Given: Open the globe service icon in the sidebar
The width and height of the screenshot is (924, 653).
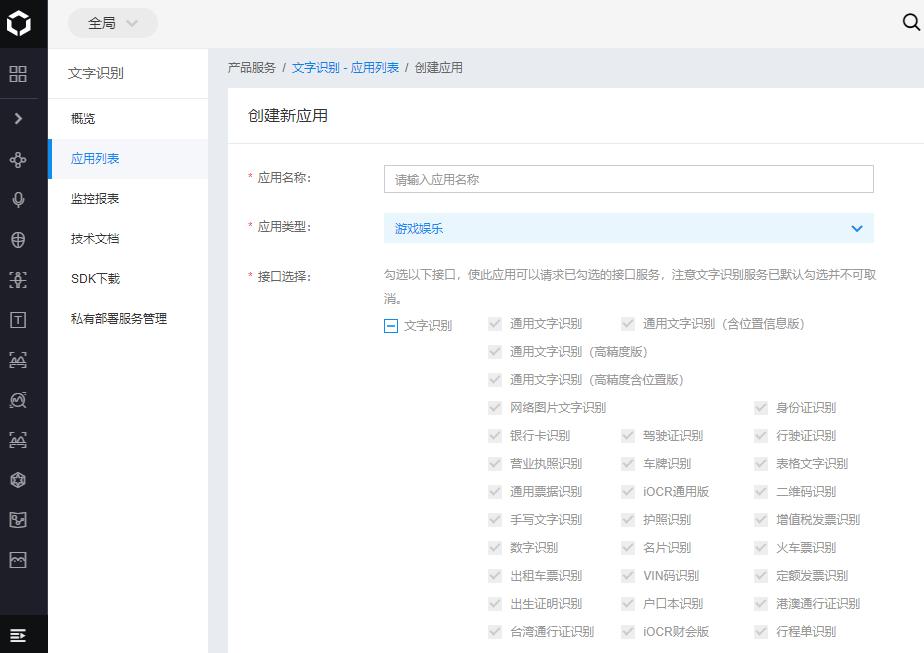Looking at the screenshot, I should [x=18, y=240].
